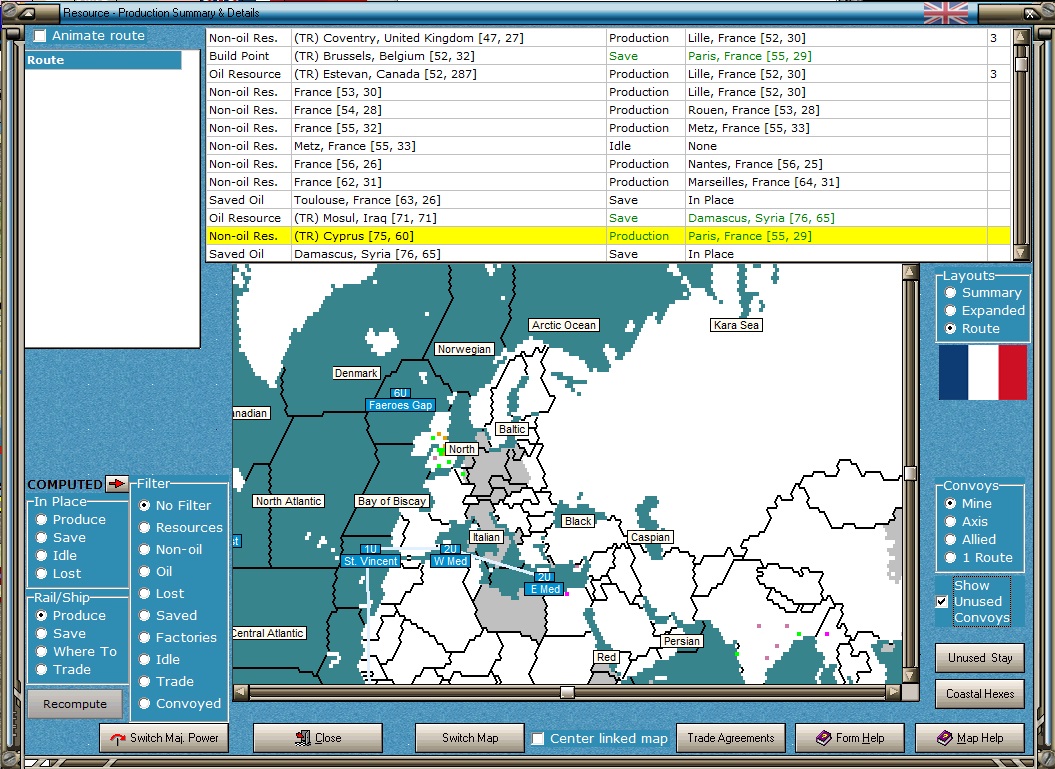Click the resource list scroll down arrow
1055x769 pixels.
1020,253
